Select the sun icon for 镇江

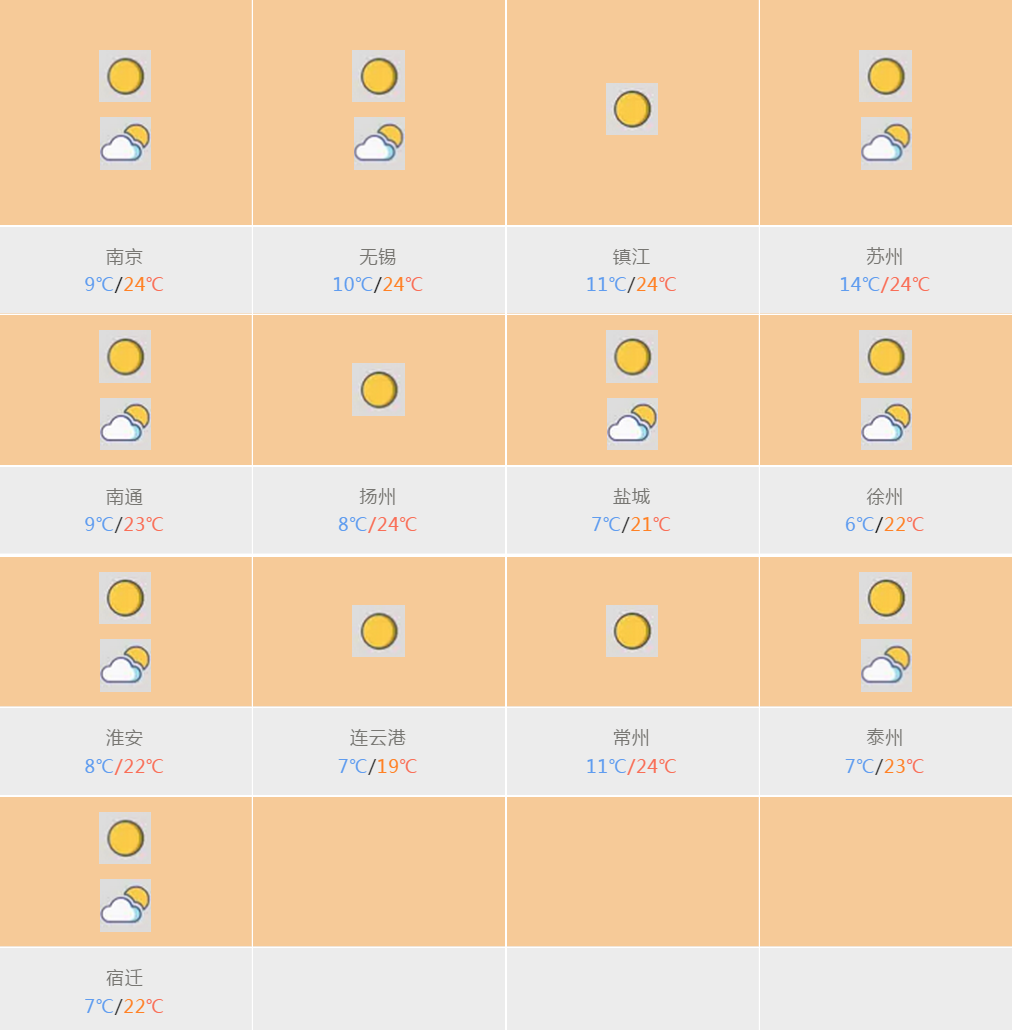coord(632,109)
